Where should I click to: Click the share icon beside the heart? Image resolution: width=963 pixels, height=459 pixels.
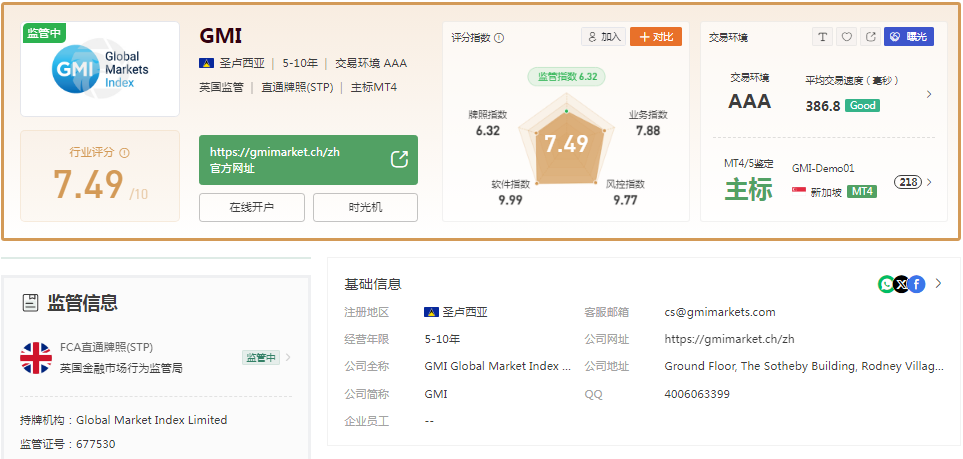coord(870,37)
